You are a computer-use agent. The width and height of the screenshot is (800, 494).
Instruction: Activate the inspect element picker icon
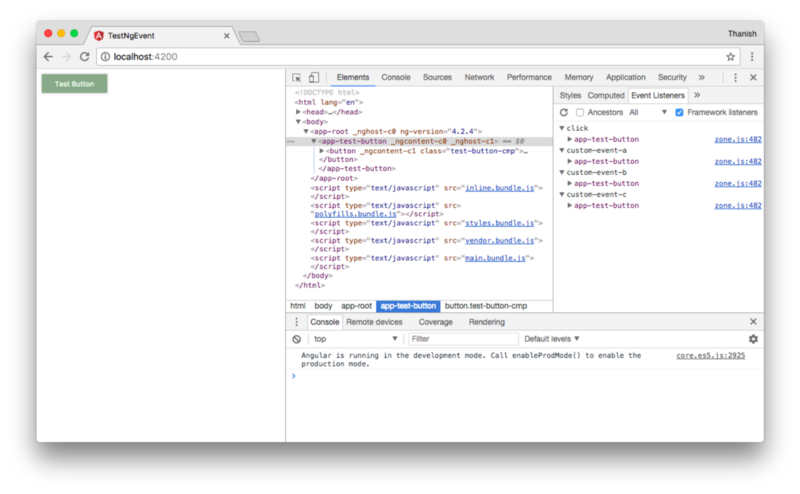297,77
